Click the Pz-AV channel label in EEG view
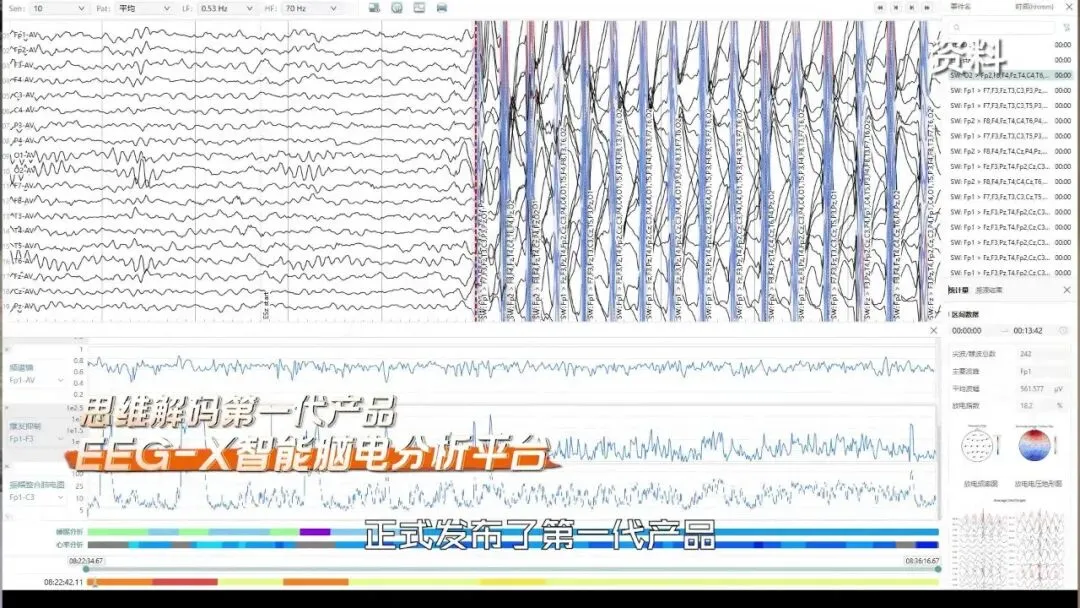This screenshot has height=608, width=1080. click(x=23, y=307)
